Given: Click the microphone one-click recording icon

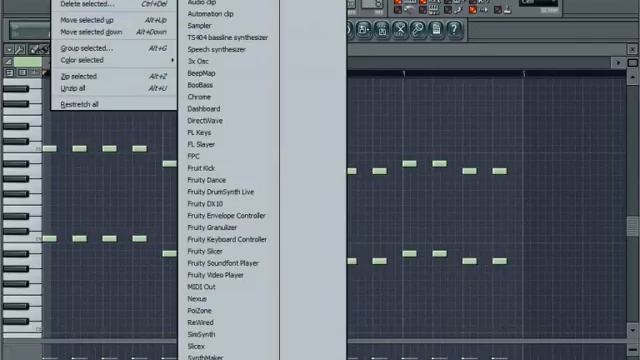Looking at the screenshot, I should click(x=418, y=29).
